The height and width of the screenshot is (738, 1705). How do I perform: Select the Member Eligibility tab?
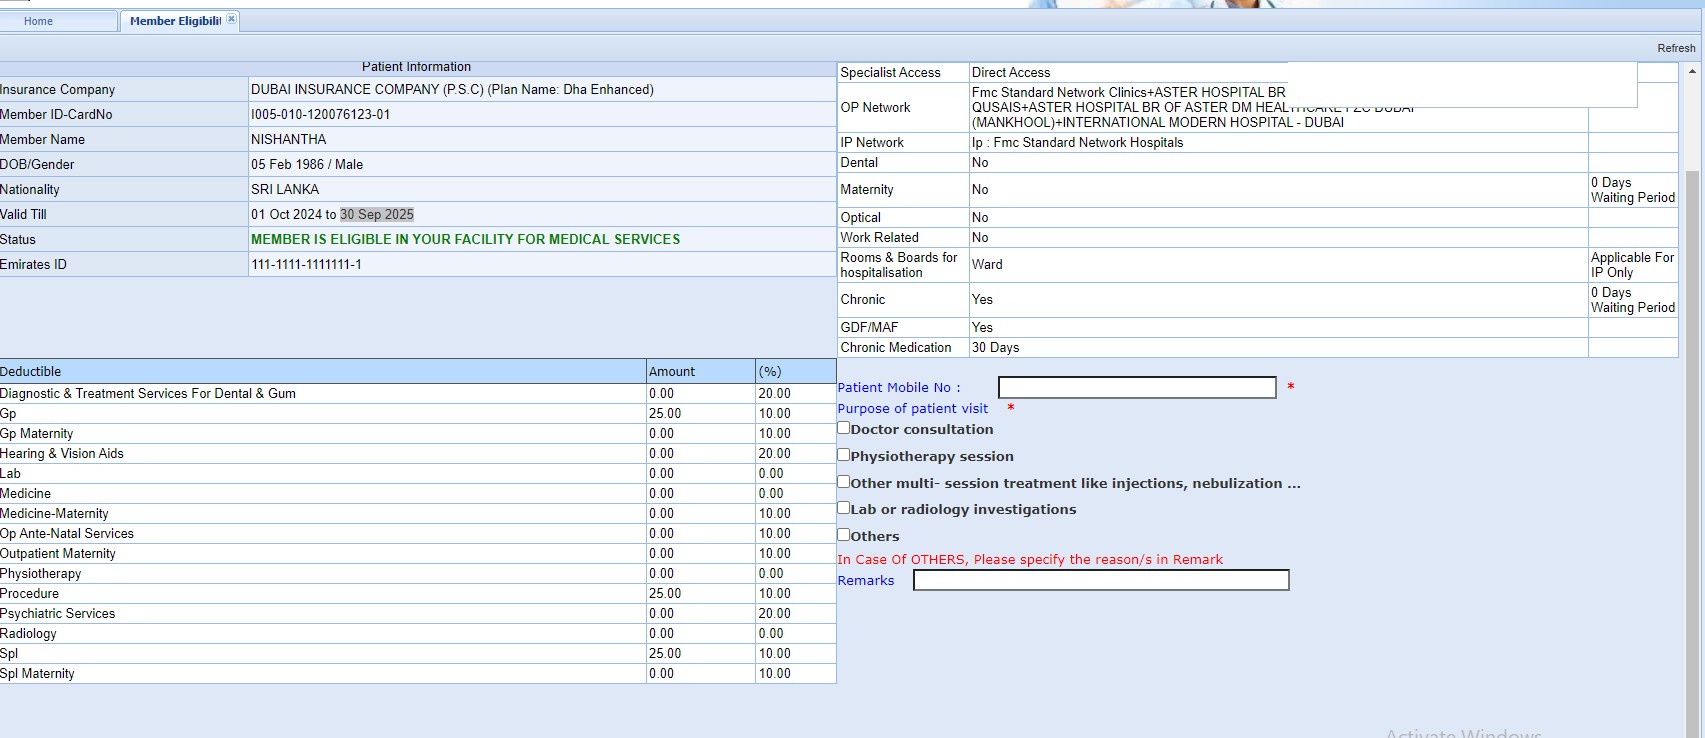[174, 21]
